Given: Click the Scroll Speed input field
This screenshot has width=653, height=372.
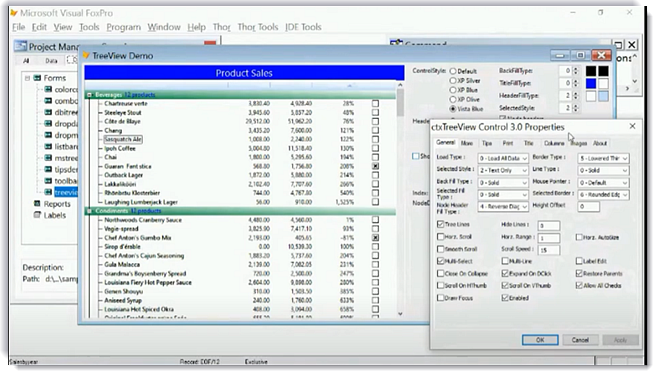Looking at the screenshot, I should click(x=548, y=250).
